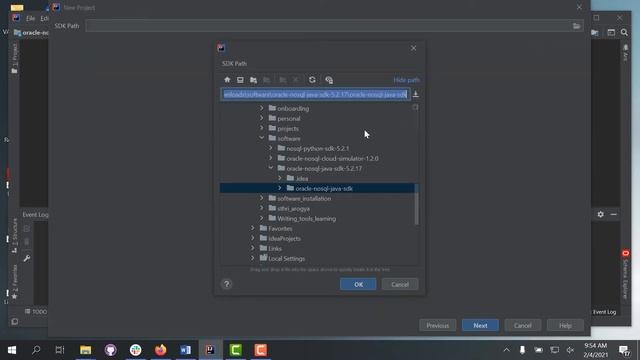640x360 pixels.
Task: Open the wrench icon in Event Log sidebar
Action: coord(27,258)
